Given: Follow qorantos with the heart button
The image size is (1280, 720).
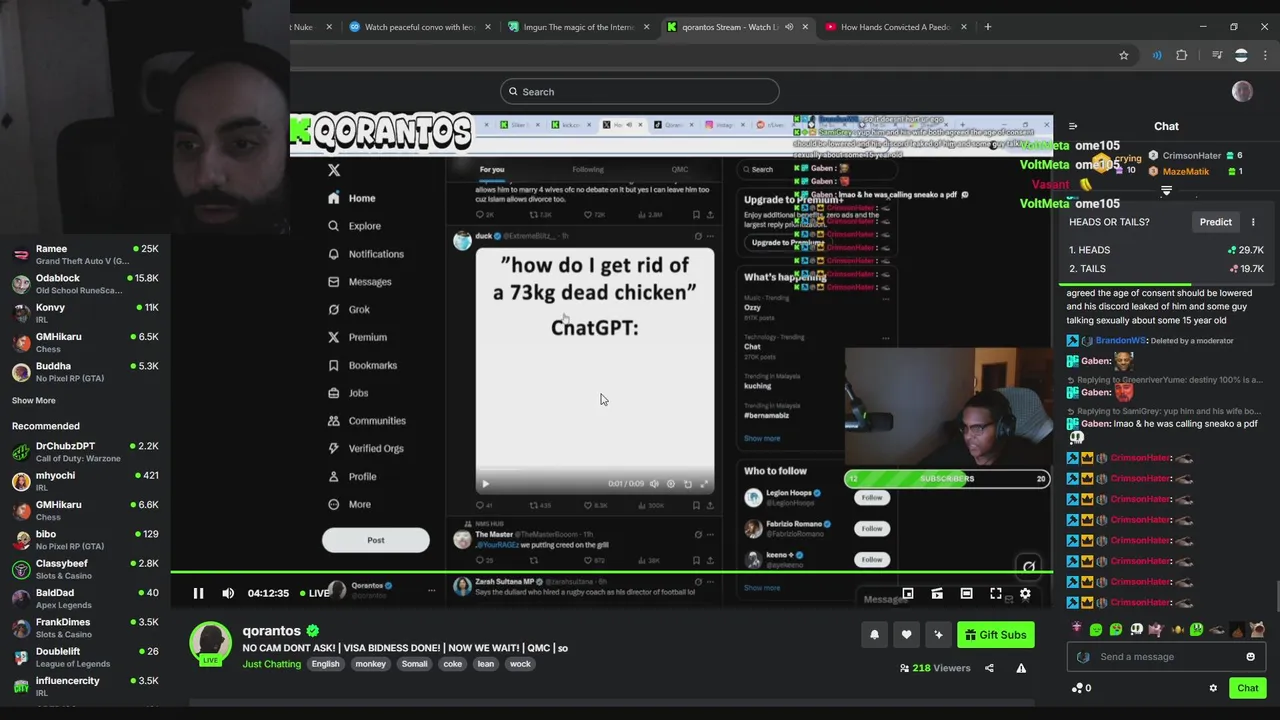Looking at the screenshot, I should point(906,635).
